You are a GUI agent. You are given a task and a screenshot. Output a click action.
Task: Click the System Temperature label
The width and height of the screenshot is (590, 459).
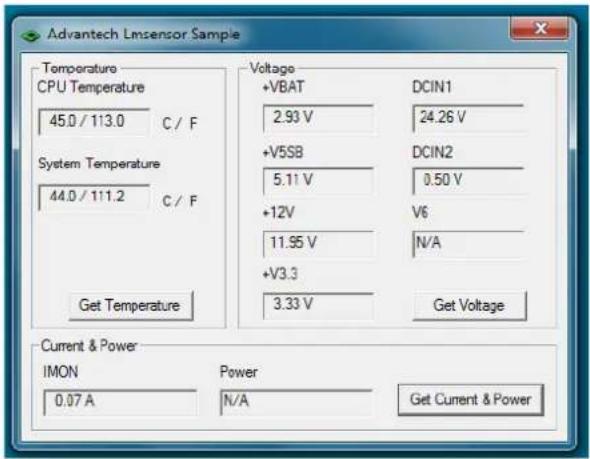click(99, 164)
